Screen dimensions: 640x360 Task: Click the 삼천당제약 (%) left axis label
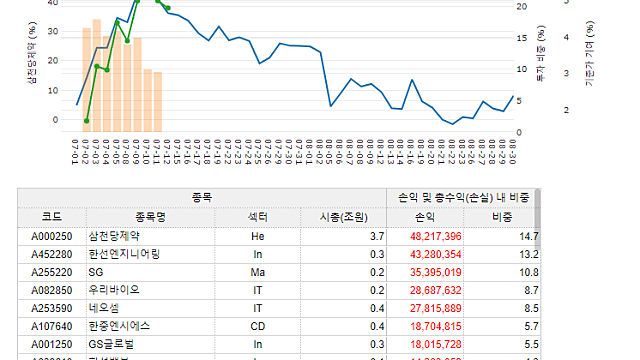tap(32, 53)
